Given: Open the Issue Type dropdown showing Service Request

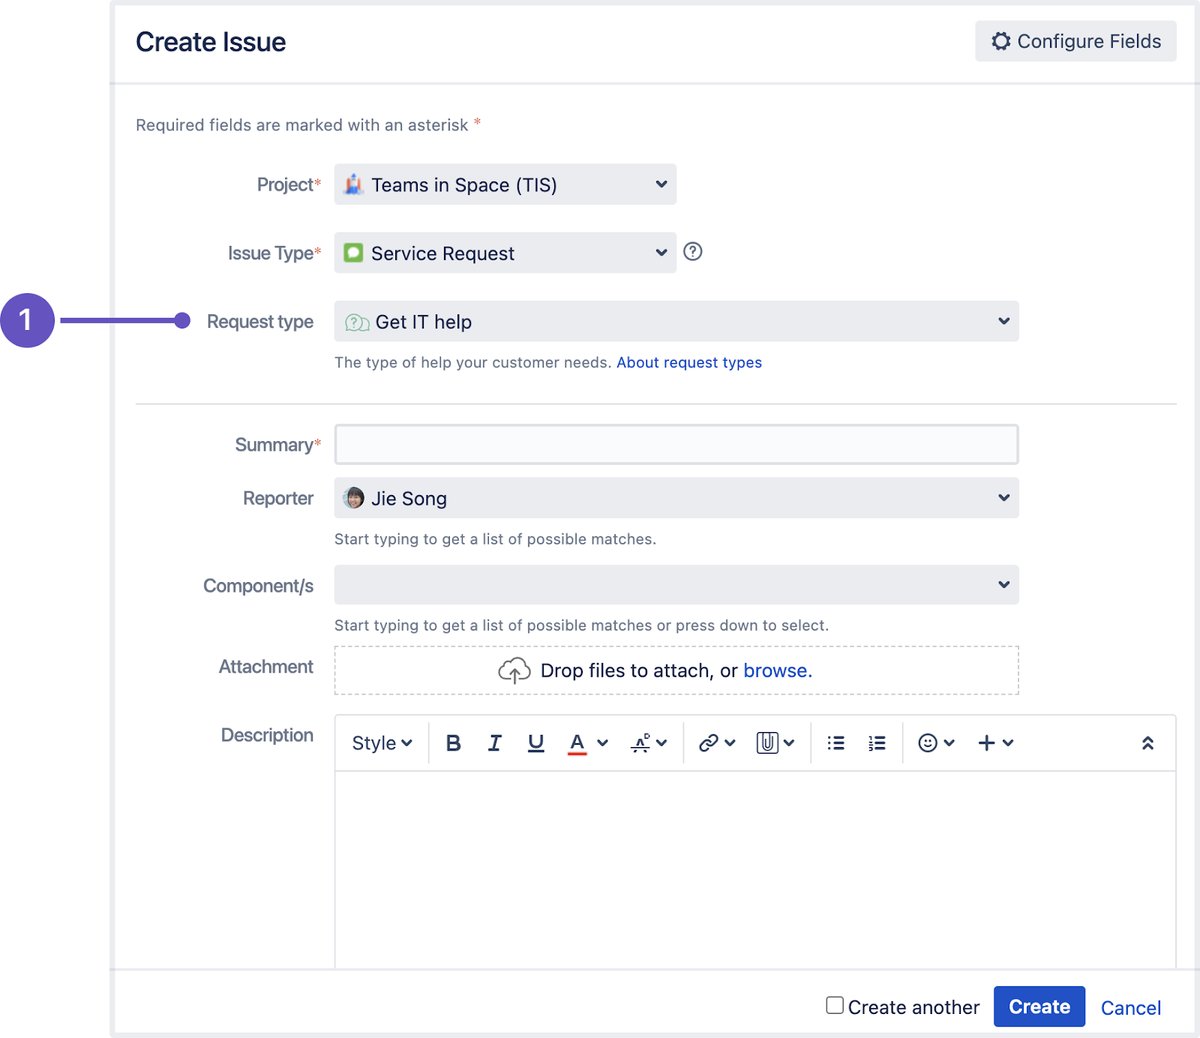Looking at the screenshot, I should [x=504, y=252].
